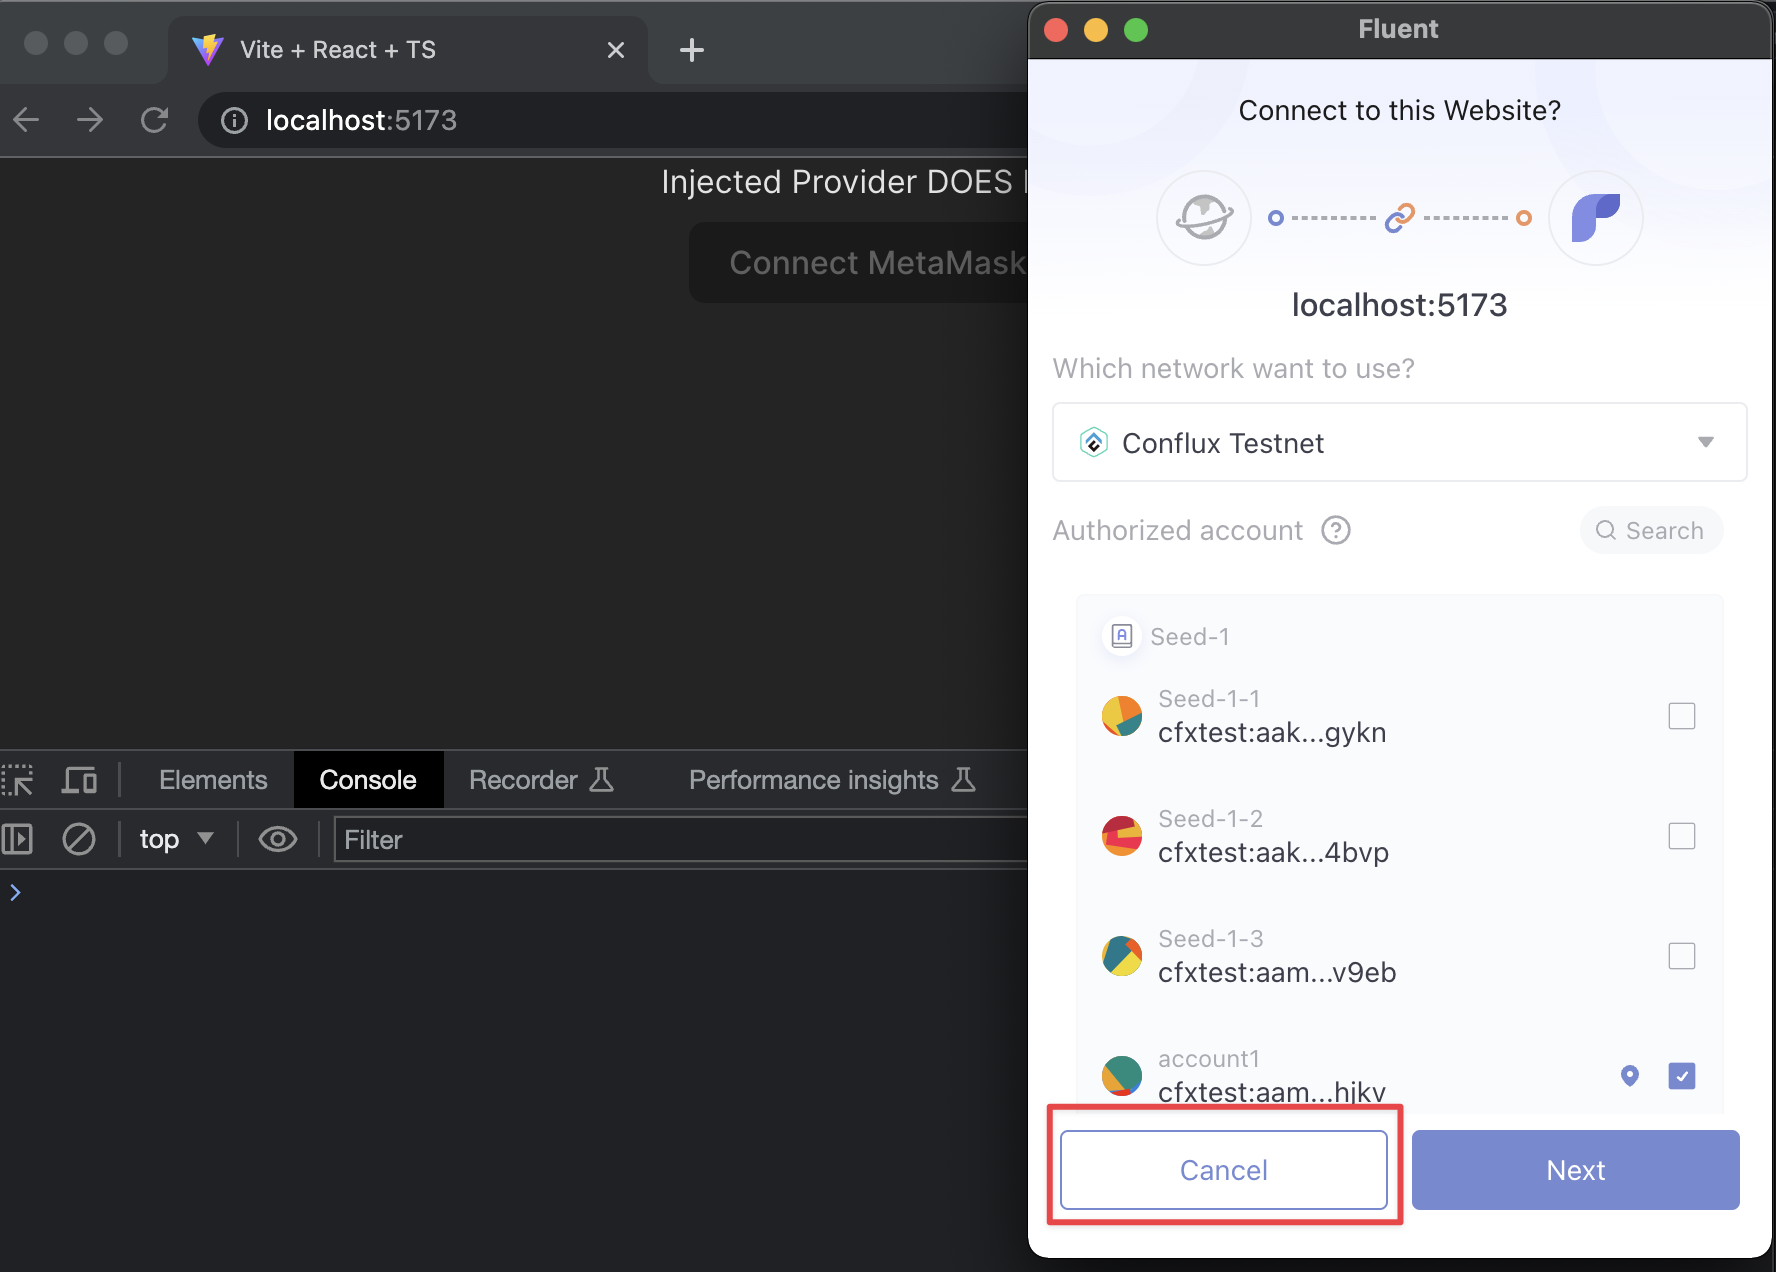The width and height of the screenshot is (1776, 1272).
Task: Click the cfxtest:aam...v9eb address text
Action: tap(1277, 973)
